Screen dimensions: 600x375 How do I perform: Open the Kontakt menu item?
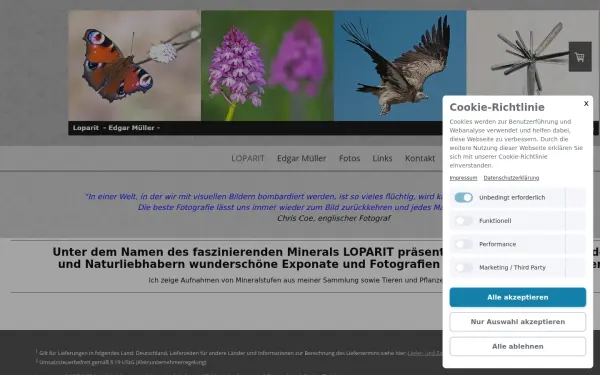pos(420,158)
